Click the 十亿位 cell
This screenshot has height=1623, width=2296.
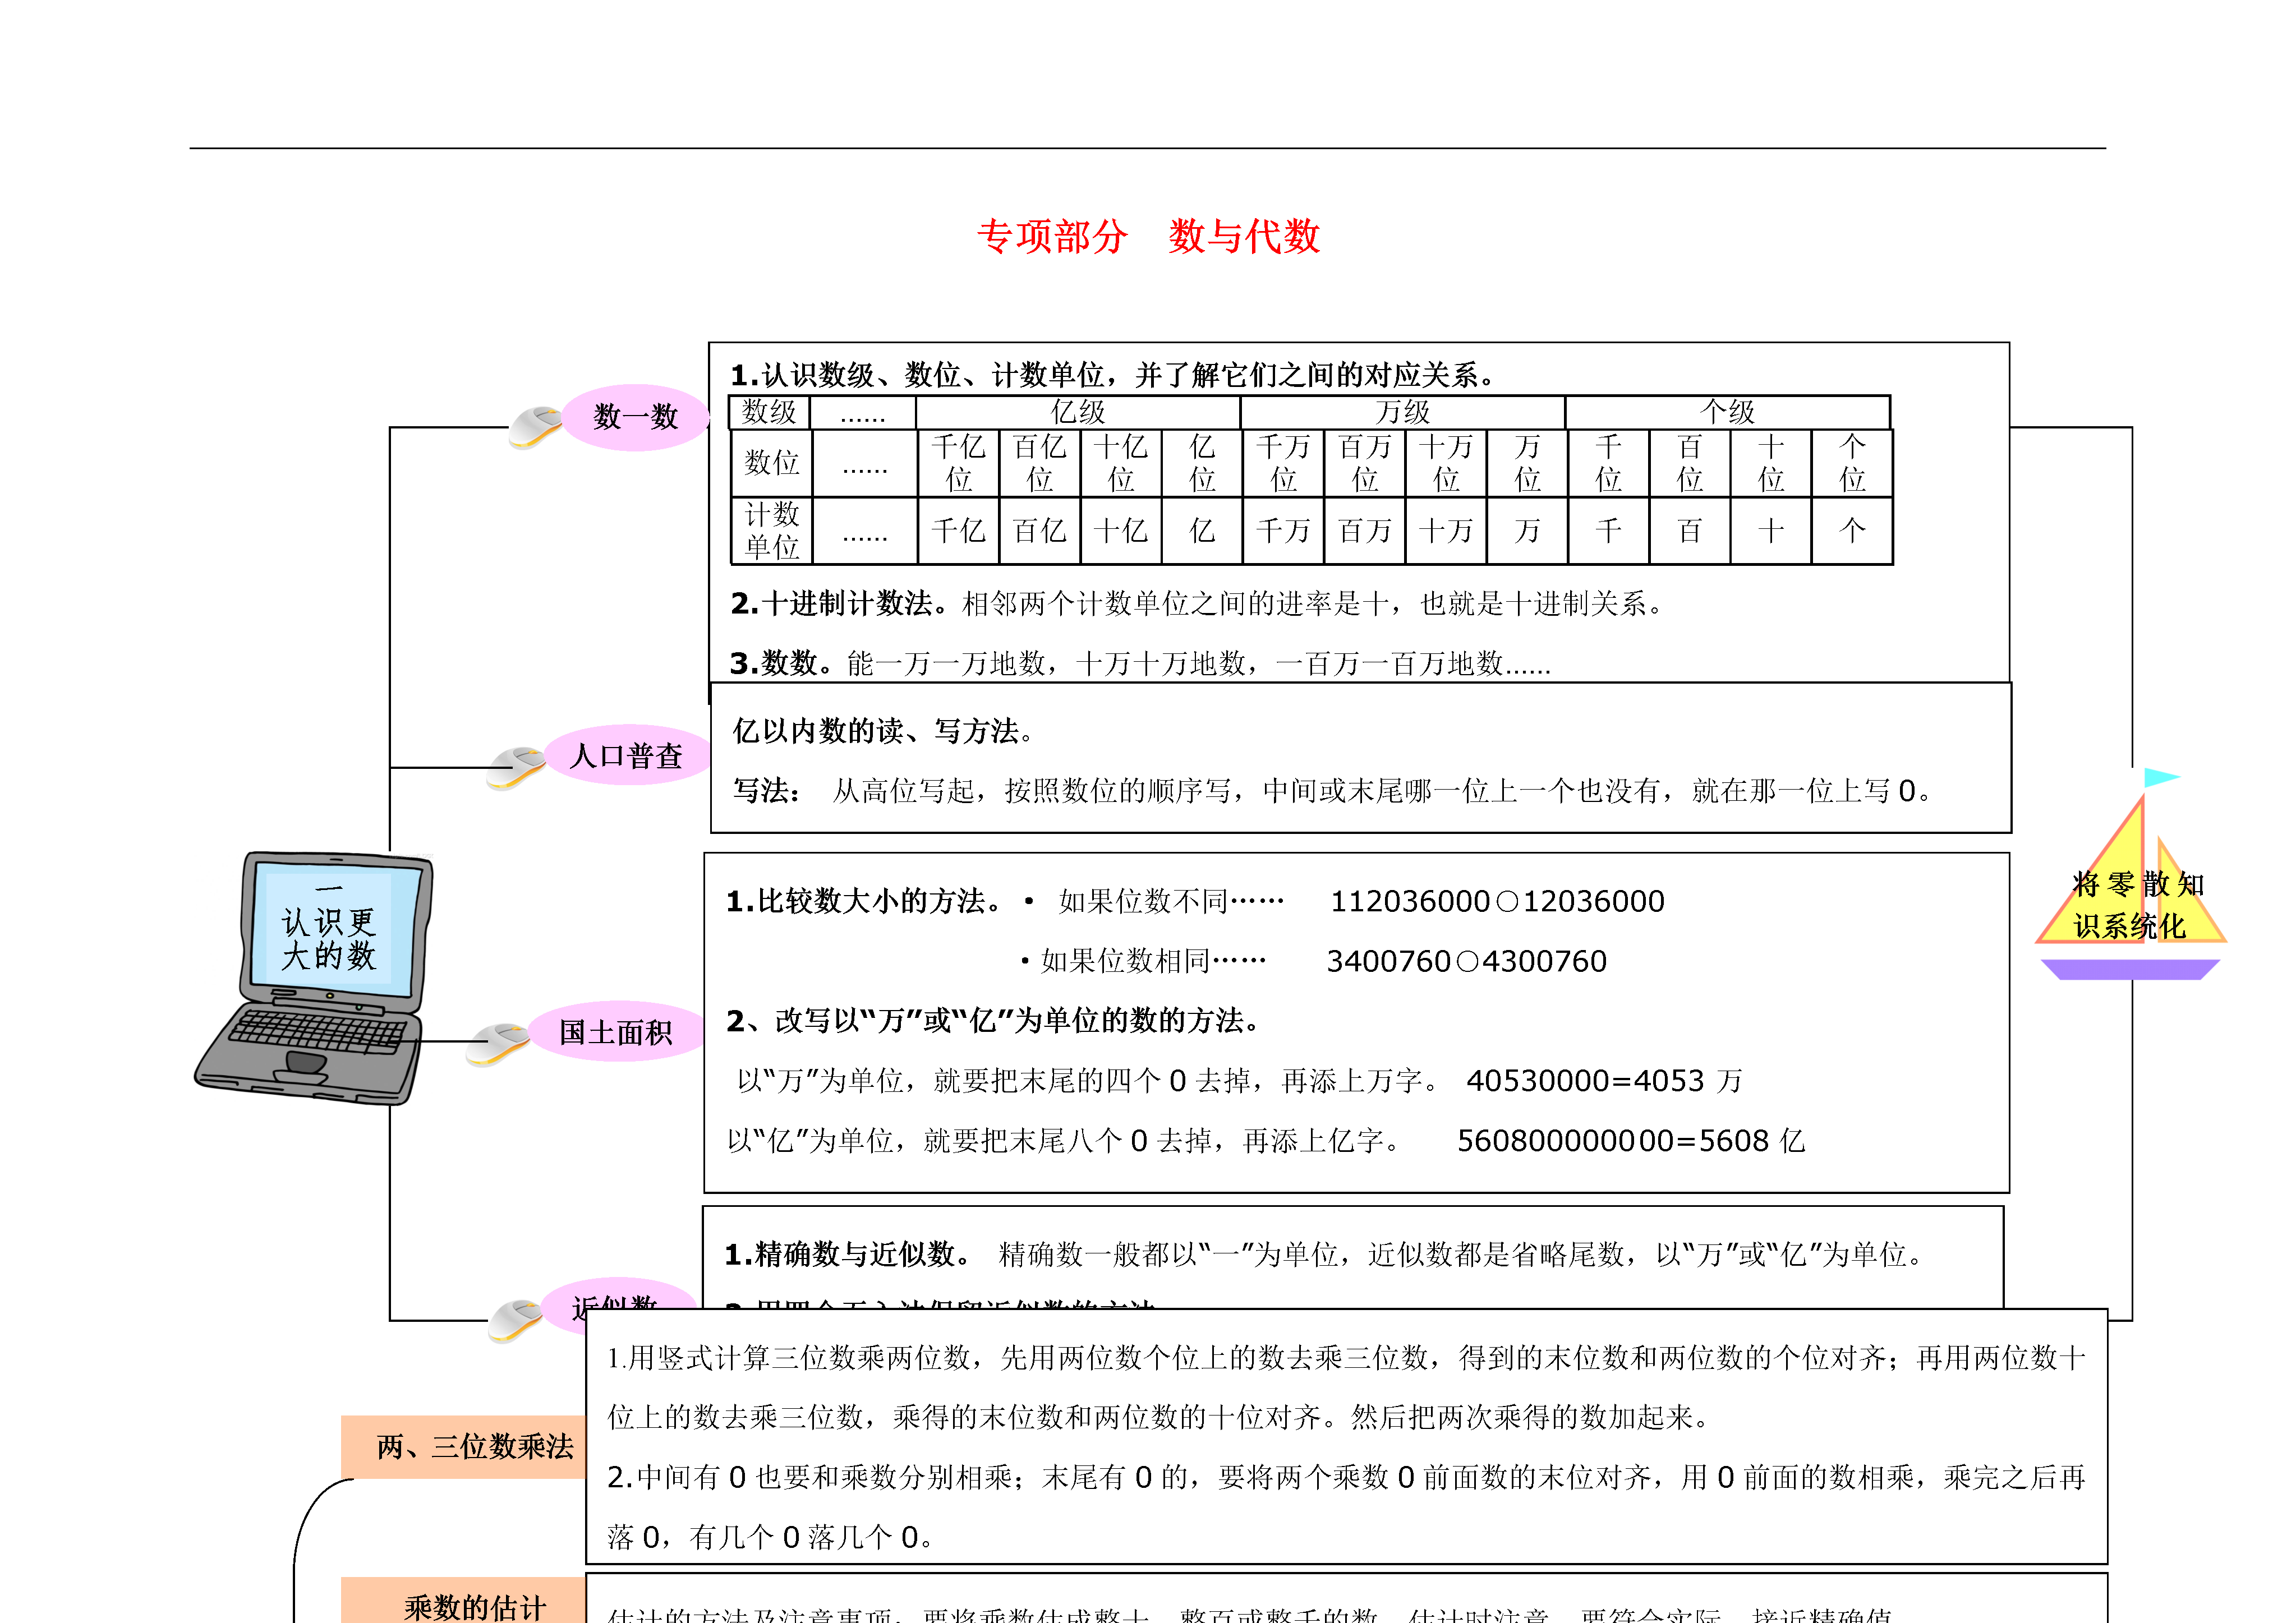1121,463
